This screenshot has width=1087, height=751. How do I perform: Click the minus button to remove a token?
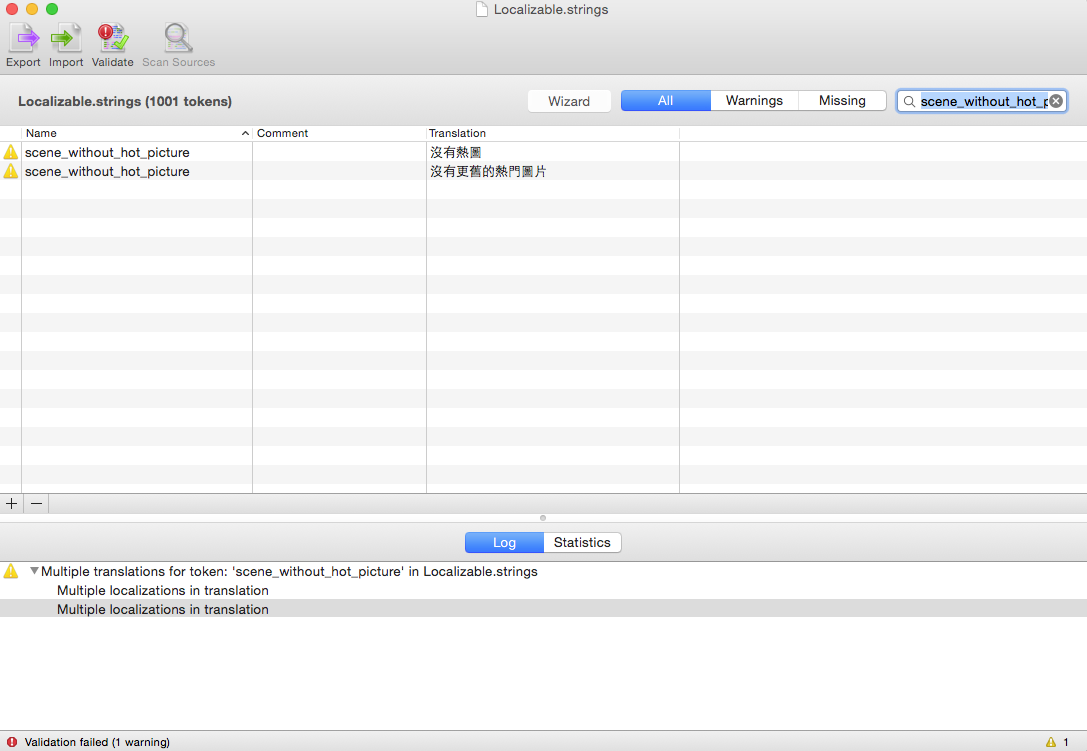[36, 504]
